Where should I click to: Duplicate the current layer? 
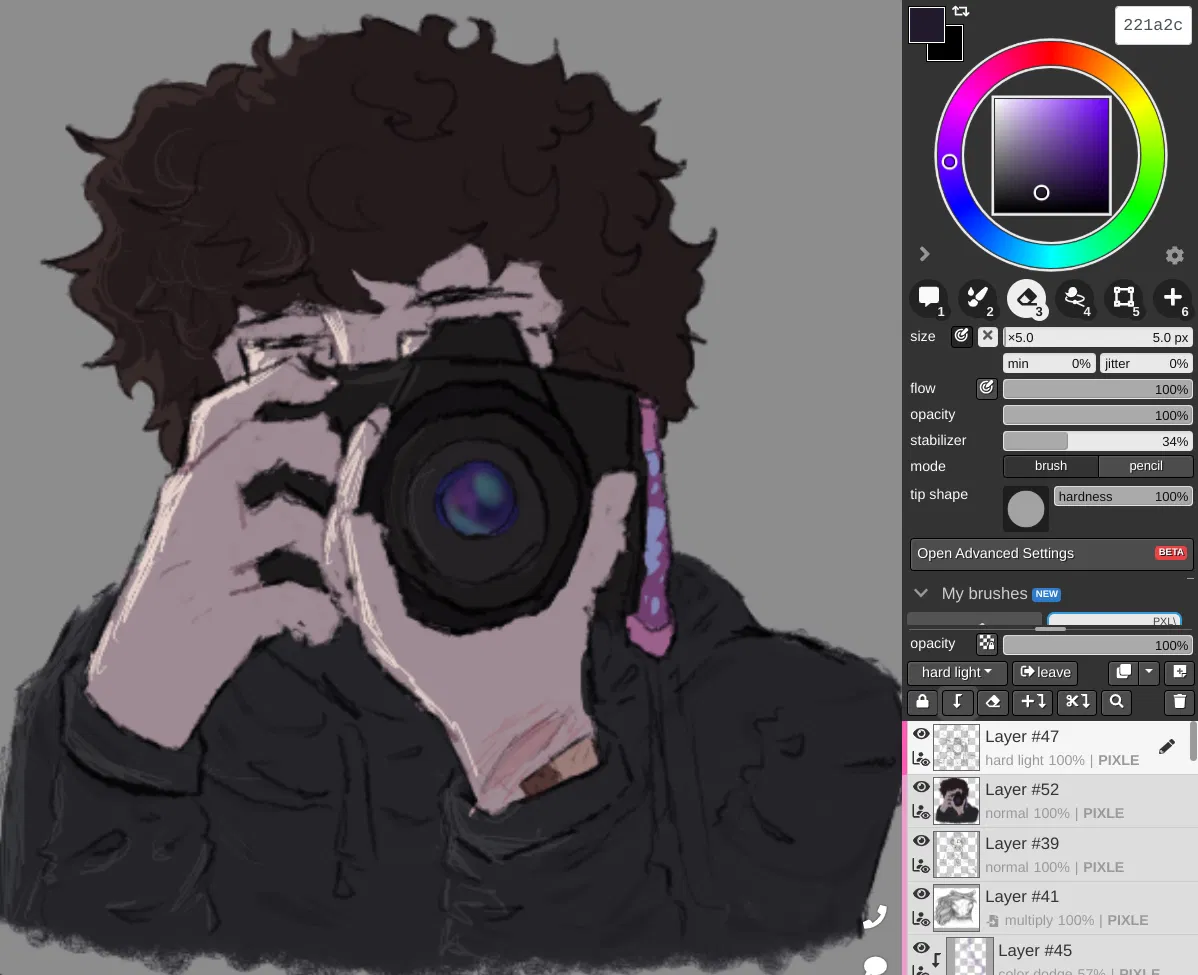pos(1123,672)
